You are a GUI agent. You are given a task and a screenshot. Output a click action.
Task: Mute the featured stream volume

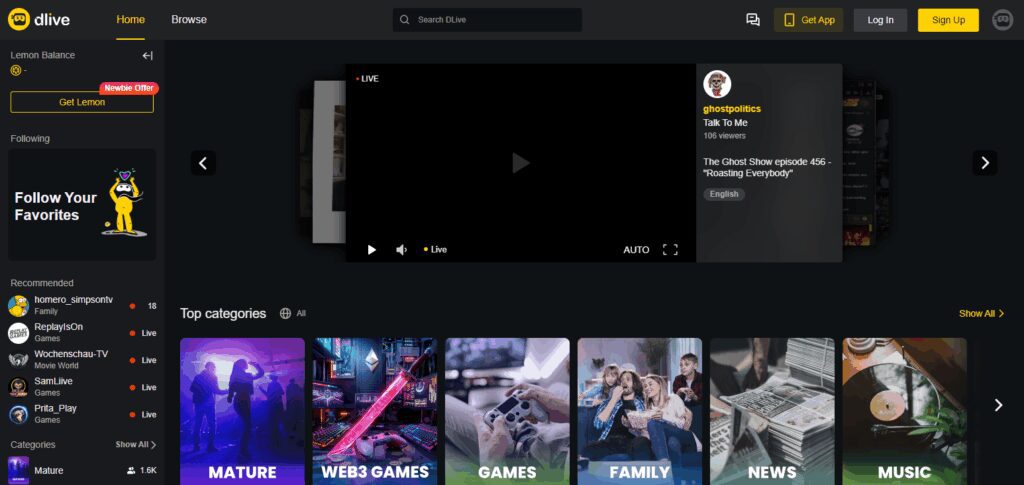(x=402, y=249)
